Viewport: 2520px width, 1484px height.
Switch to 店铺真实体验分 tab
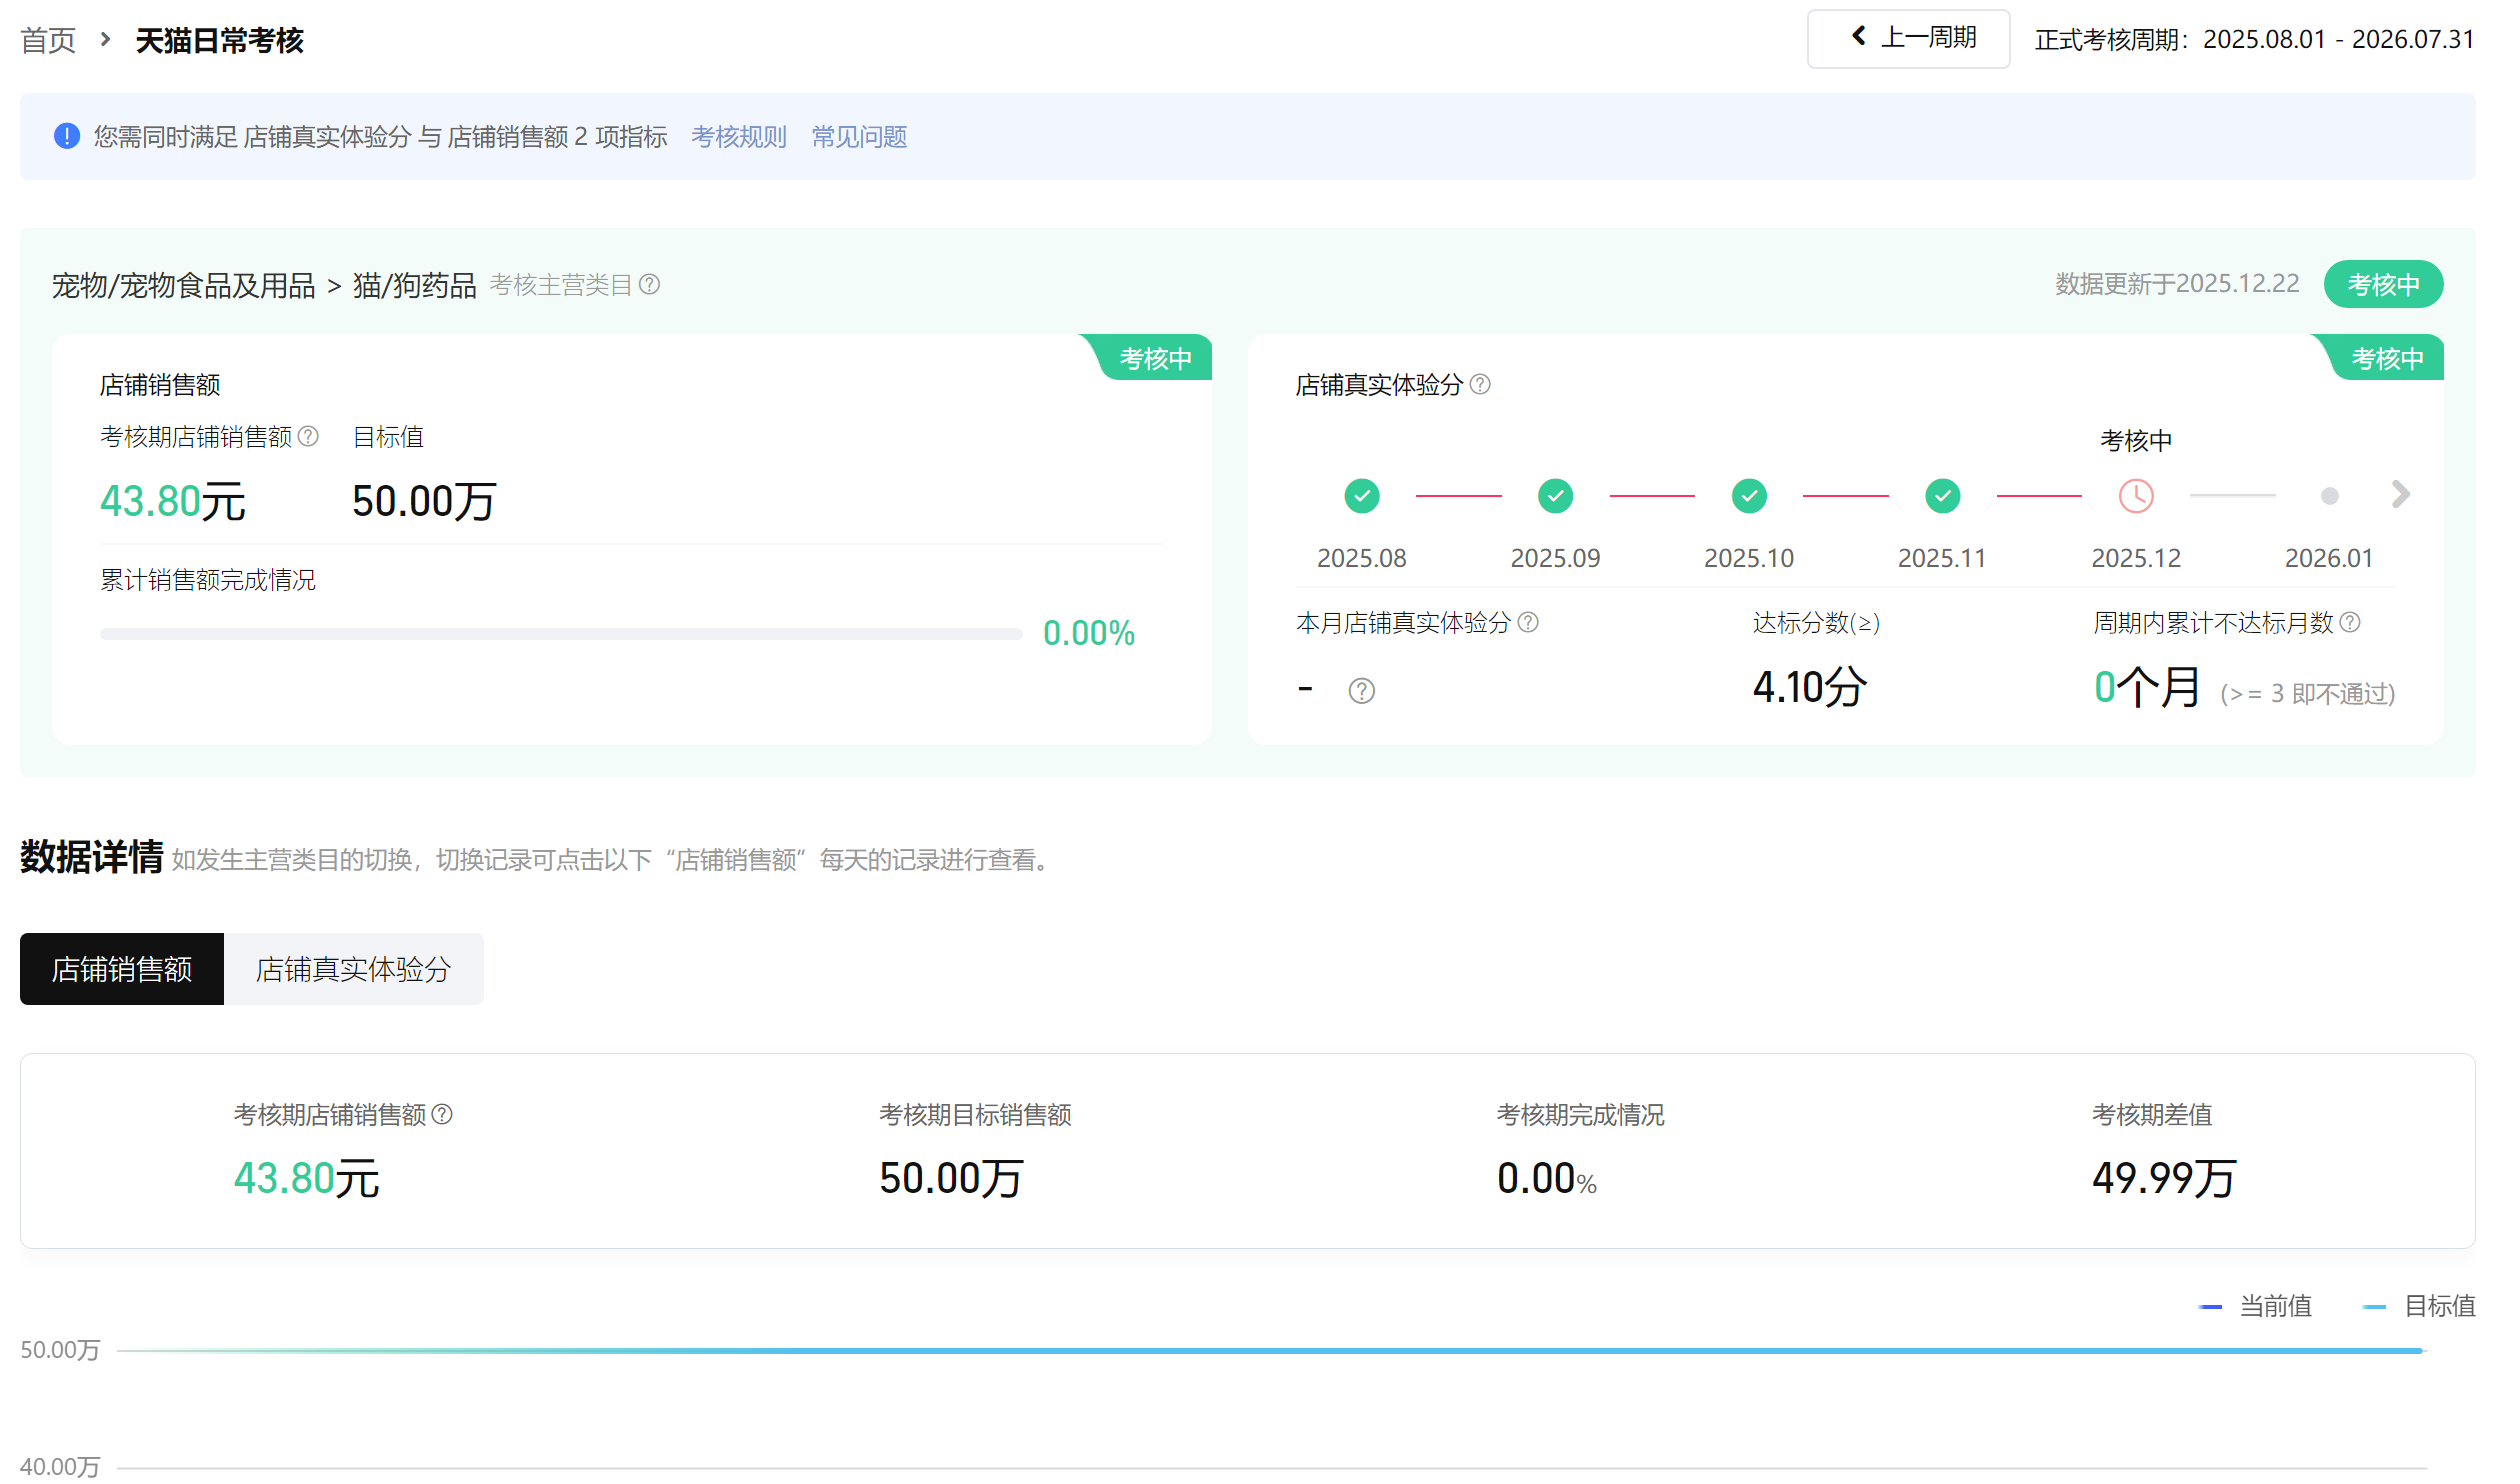point(353,970)
